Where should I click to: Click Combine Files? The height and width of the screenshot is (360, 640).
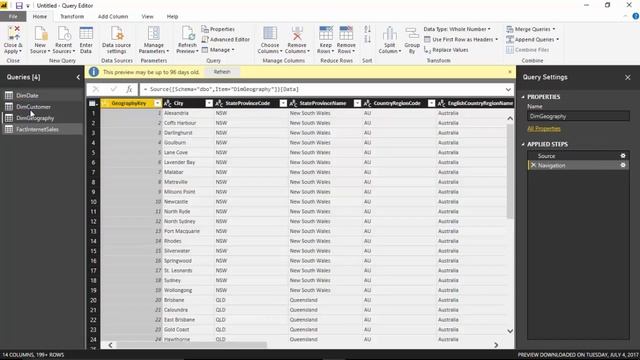click(x=528, y=50)
